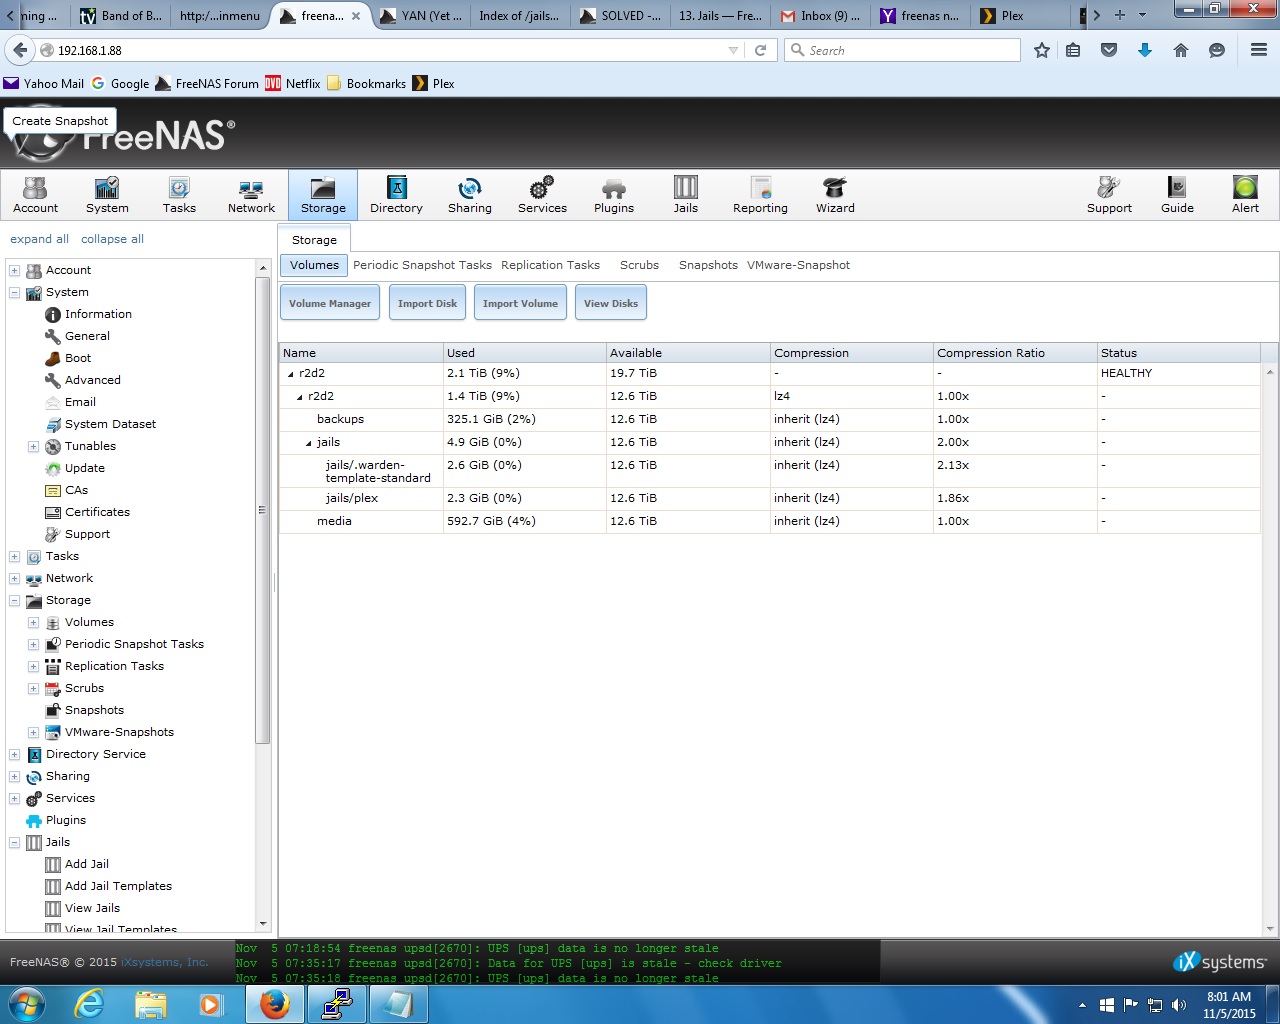Click the collapse all link
The height and width of the screenshot is (1024, 1280).
coord(112,239)
